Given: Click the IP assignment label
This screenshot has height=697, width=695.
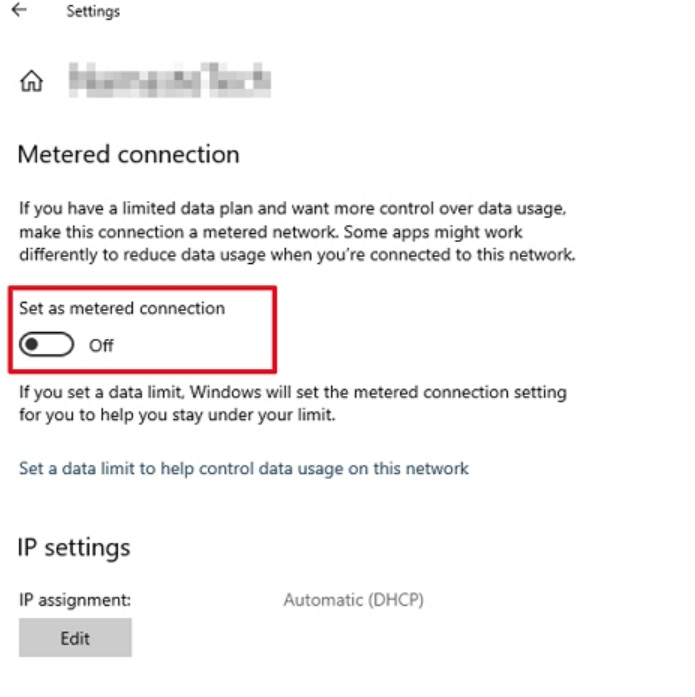Looking at the screenshot, I should coord(76,600).
